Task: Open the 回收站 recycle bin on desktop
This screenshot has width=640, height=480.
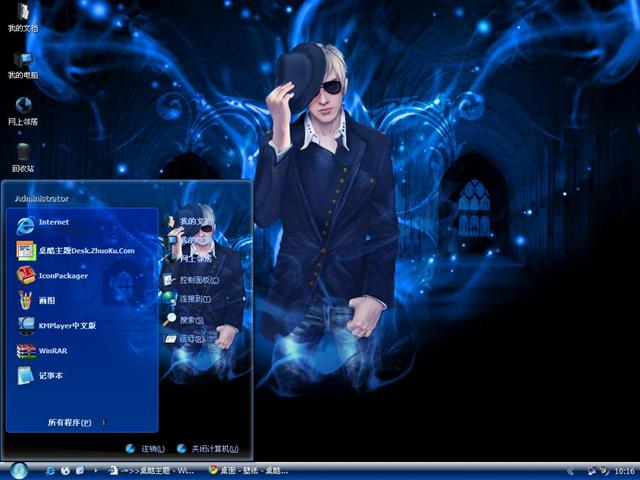Action: 23,158
